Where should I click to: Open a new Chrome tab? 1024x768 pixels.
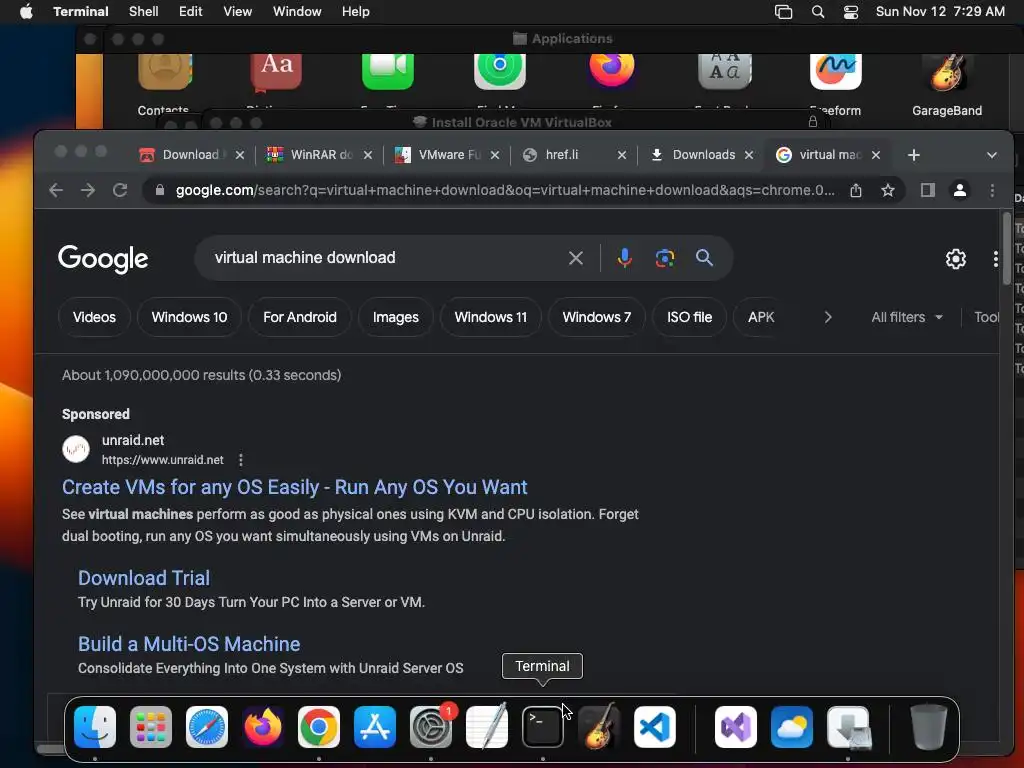[x=914, y=155]
